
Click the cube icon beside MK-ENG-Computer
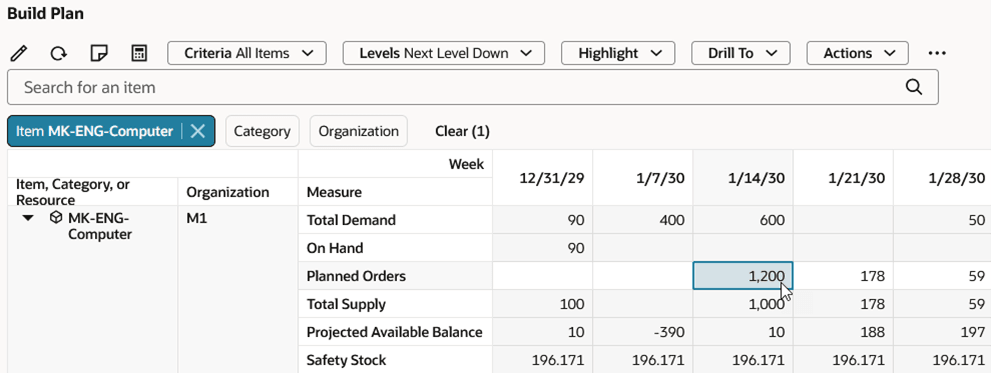point(56,219)
